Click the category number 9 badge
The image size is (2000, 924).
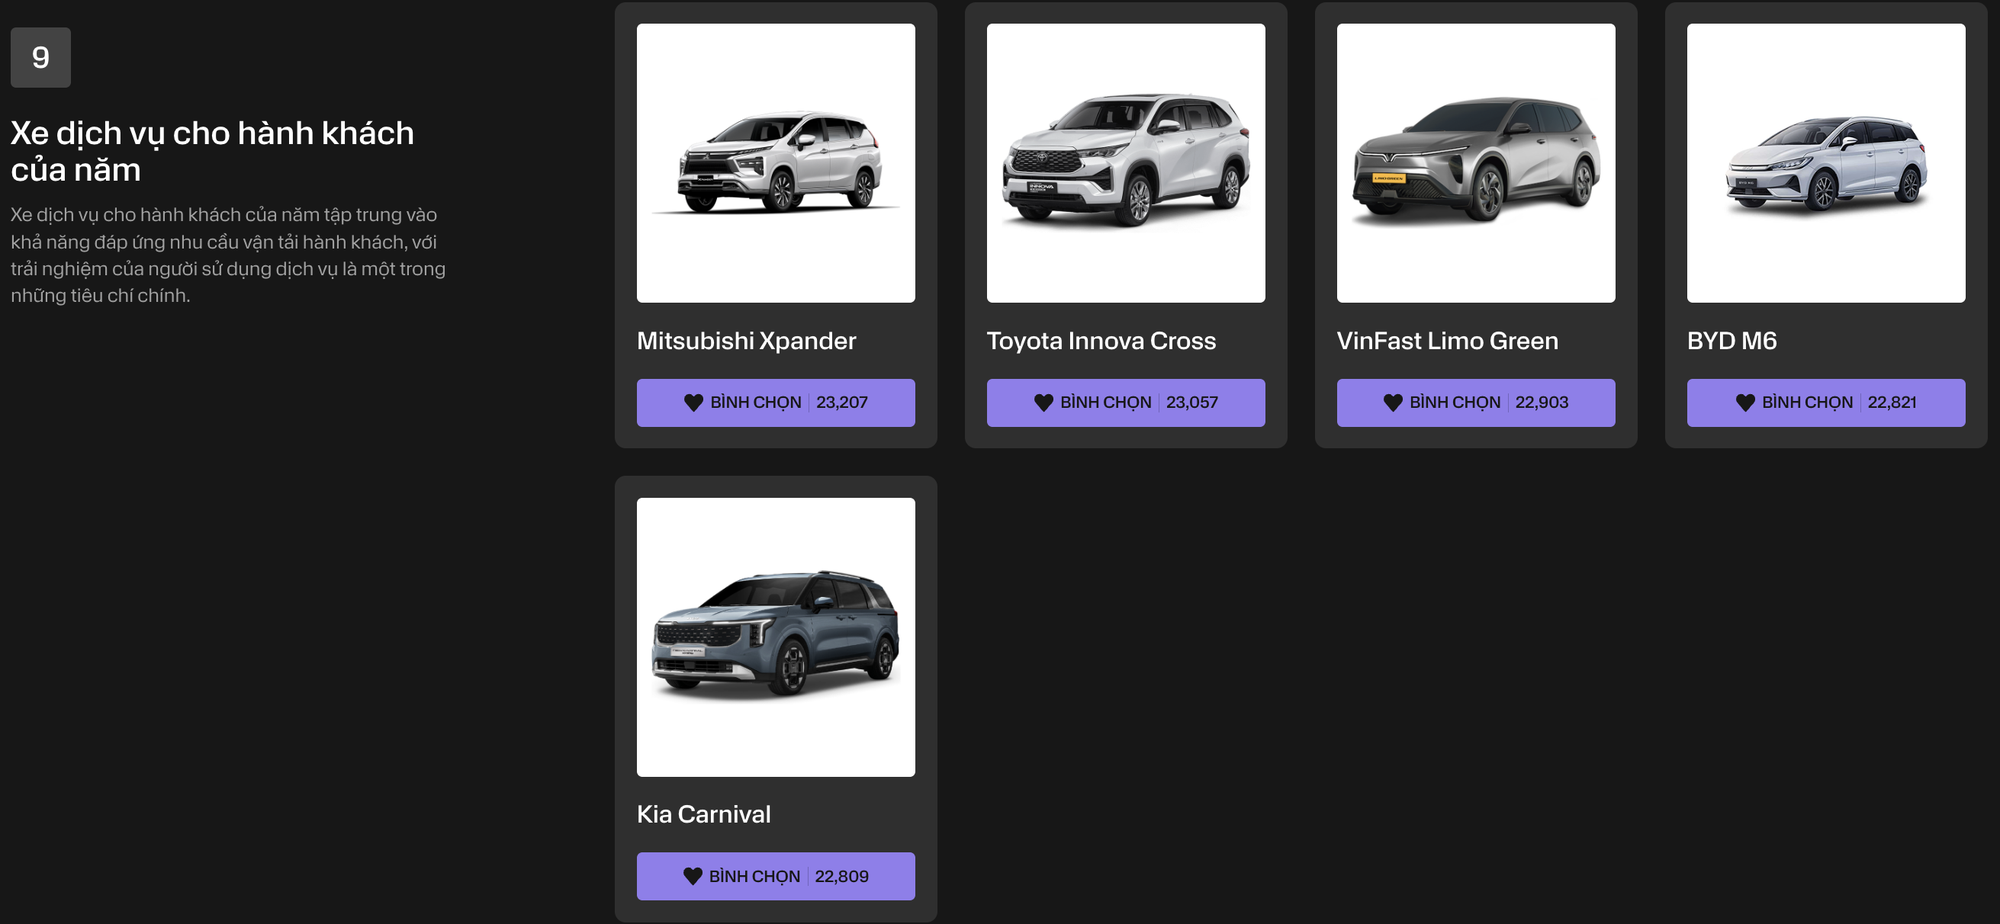point(41,57)
